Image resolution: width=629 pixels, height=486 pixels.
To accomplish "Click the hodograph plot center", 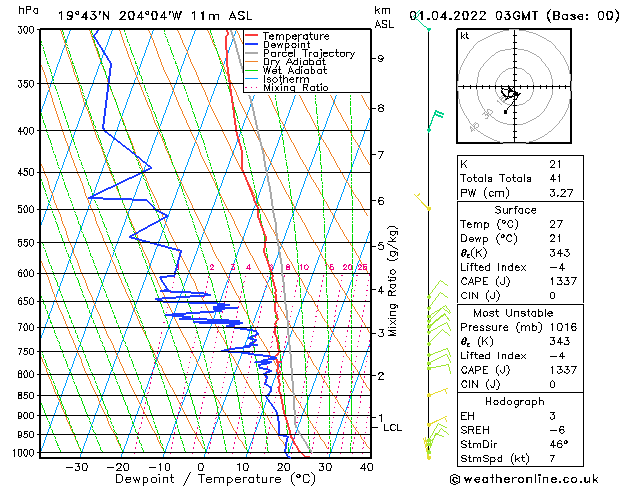I will click(x=515, y=87).
